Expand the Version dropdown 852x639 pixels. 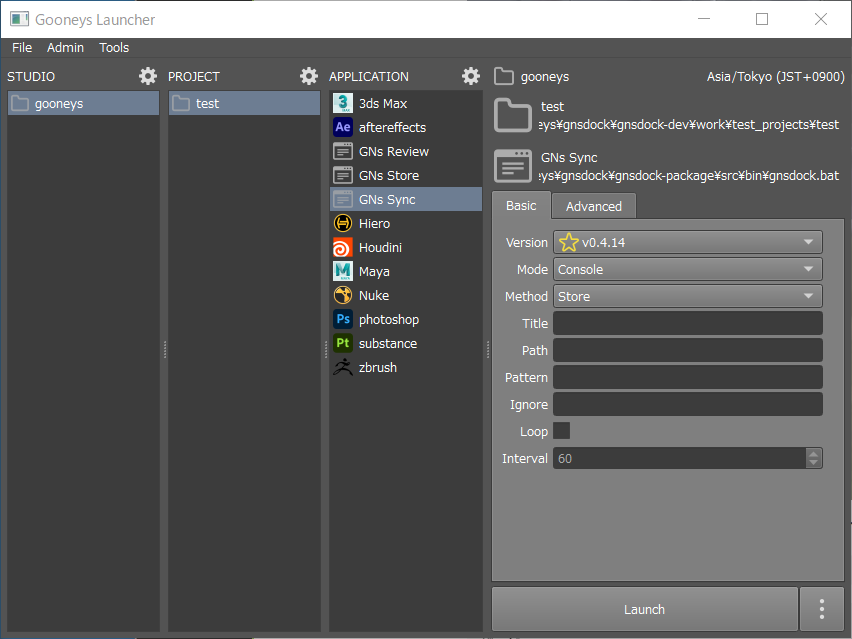[x=687, y=242]
